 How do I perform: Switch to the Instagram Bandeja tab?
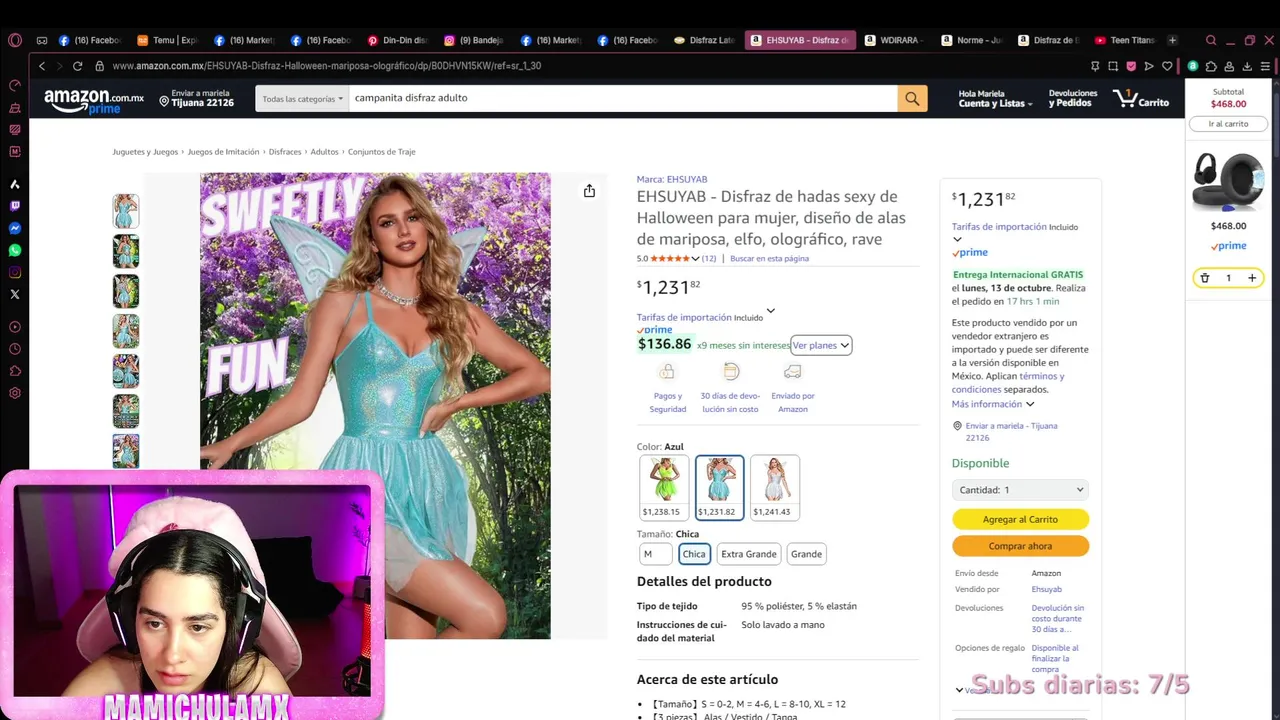point(475,40)
